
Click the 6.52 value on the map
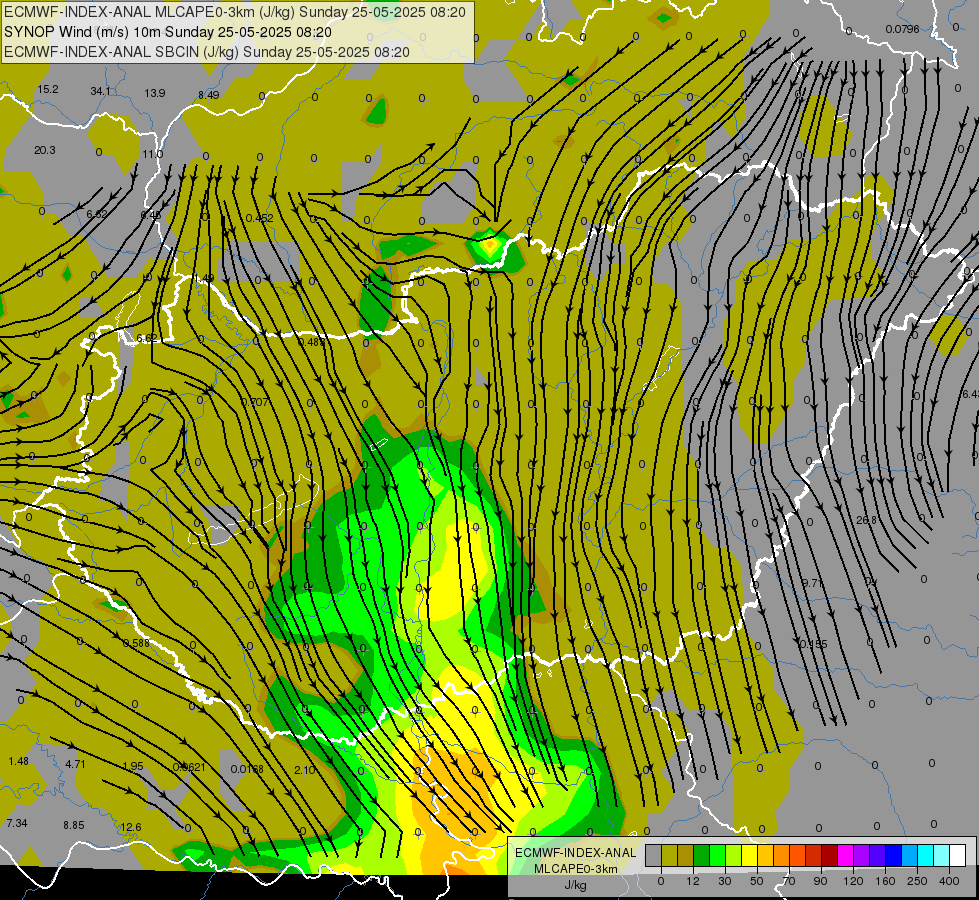coord(97,214)
